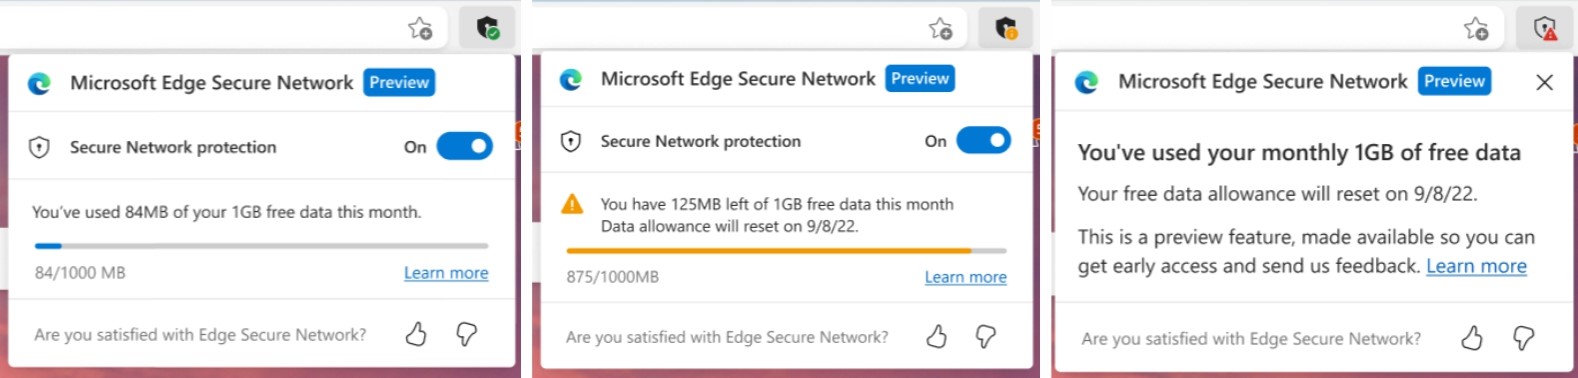The image size is (1578, 378).
Task: Click the orange 875/1000MB usage progress bar
Action: pos(786,250)
